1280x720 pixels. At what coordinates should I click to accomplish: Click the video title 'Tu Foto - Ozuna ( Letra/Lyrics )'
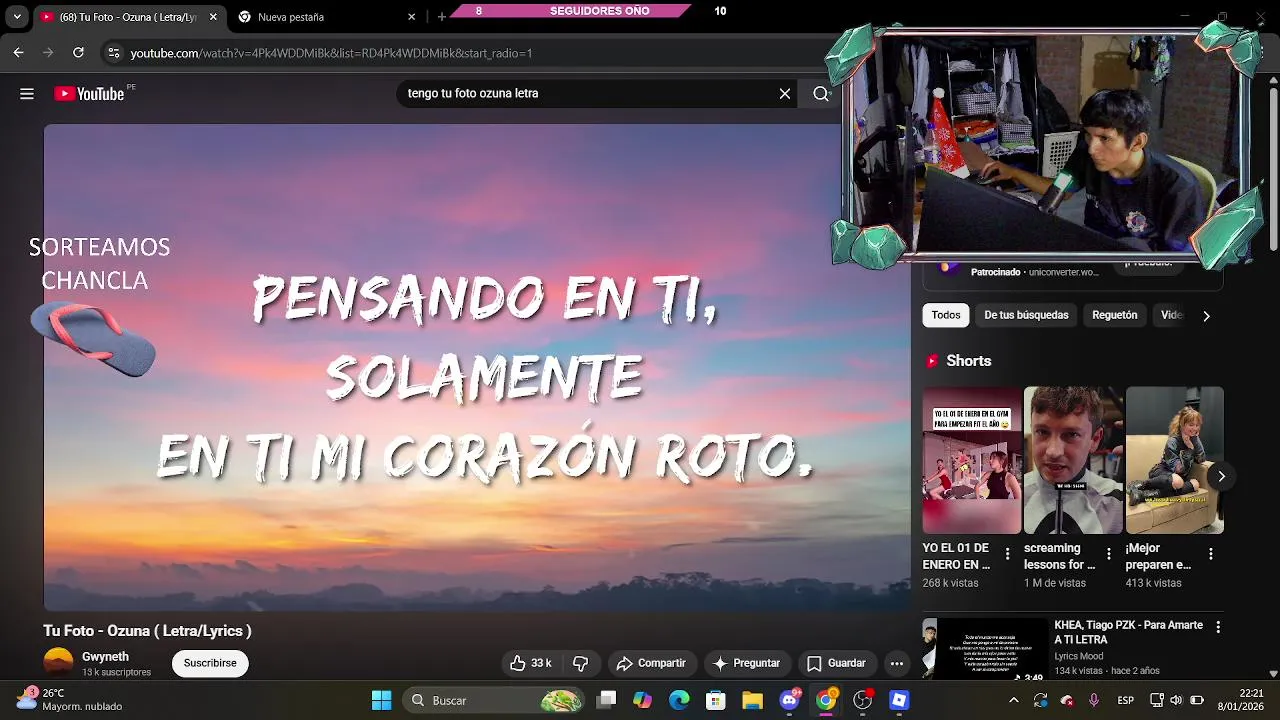click(147, 631)
